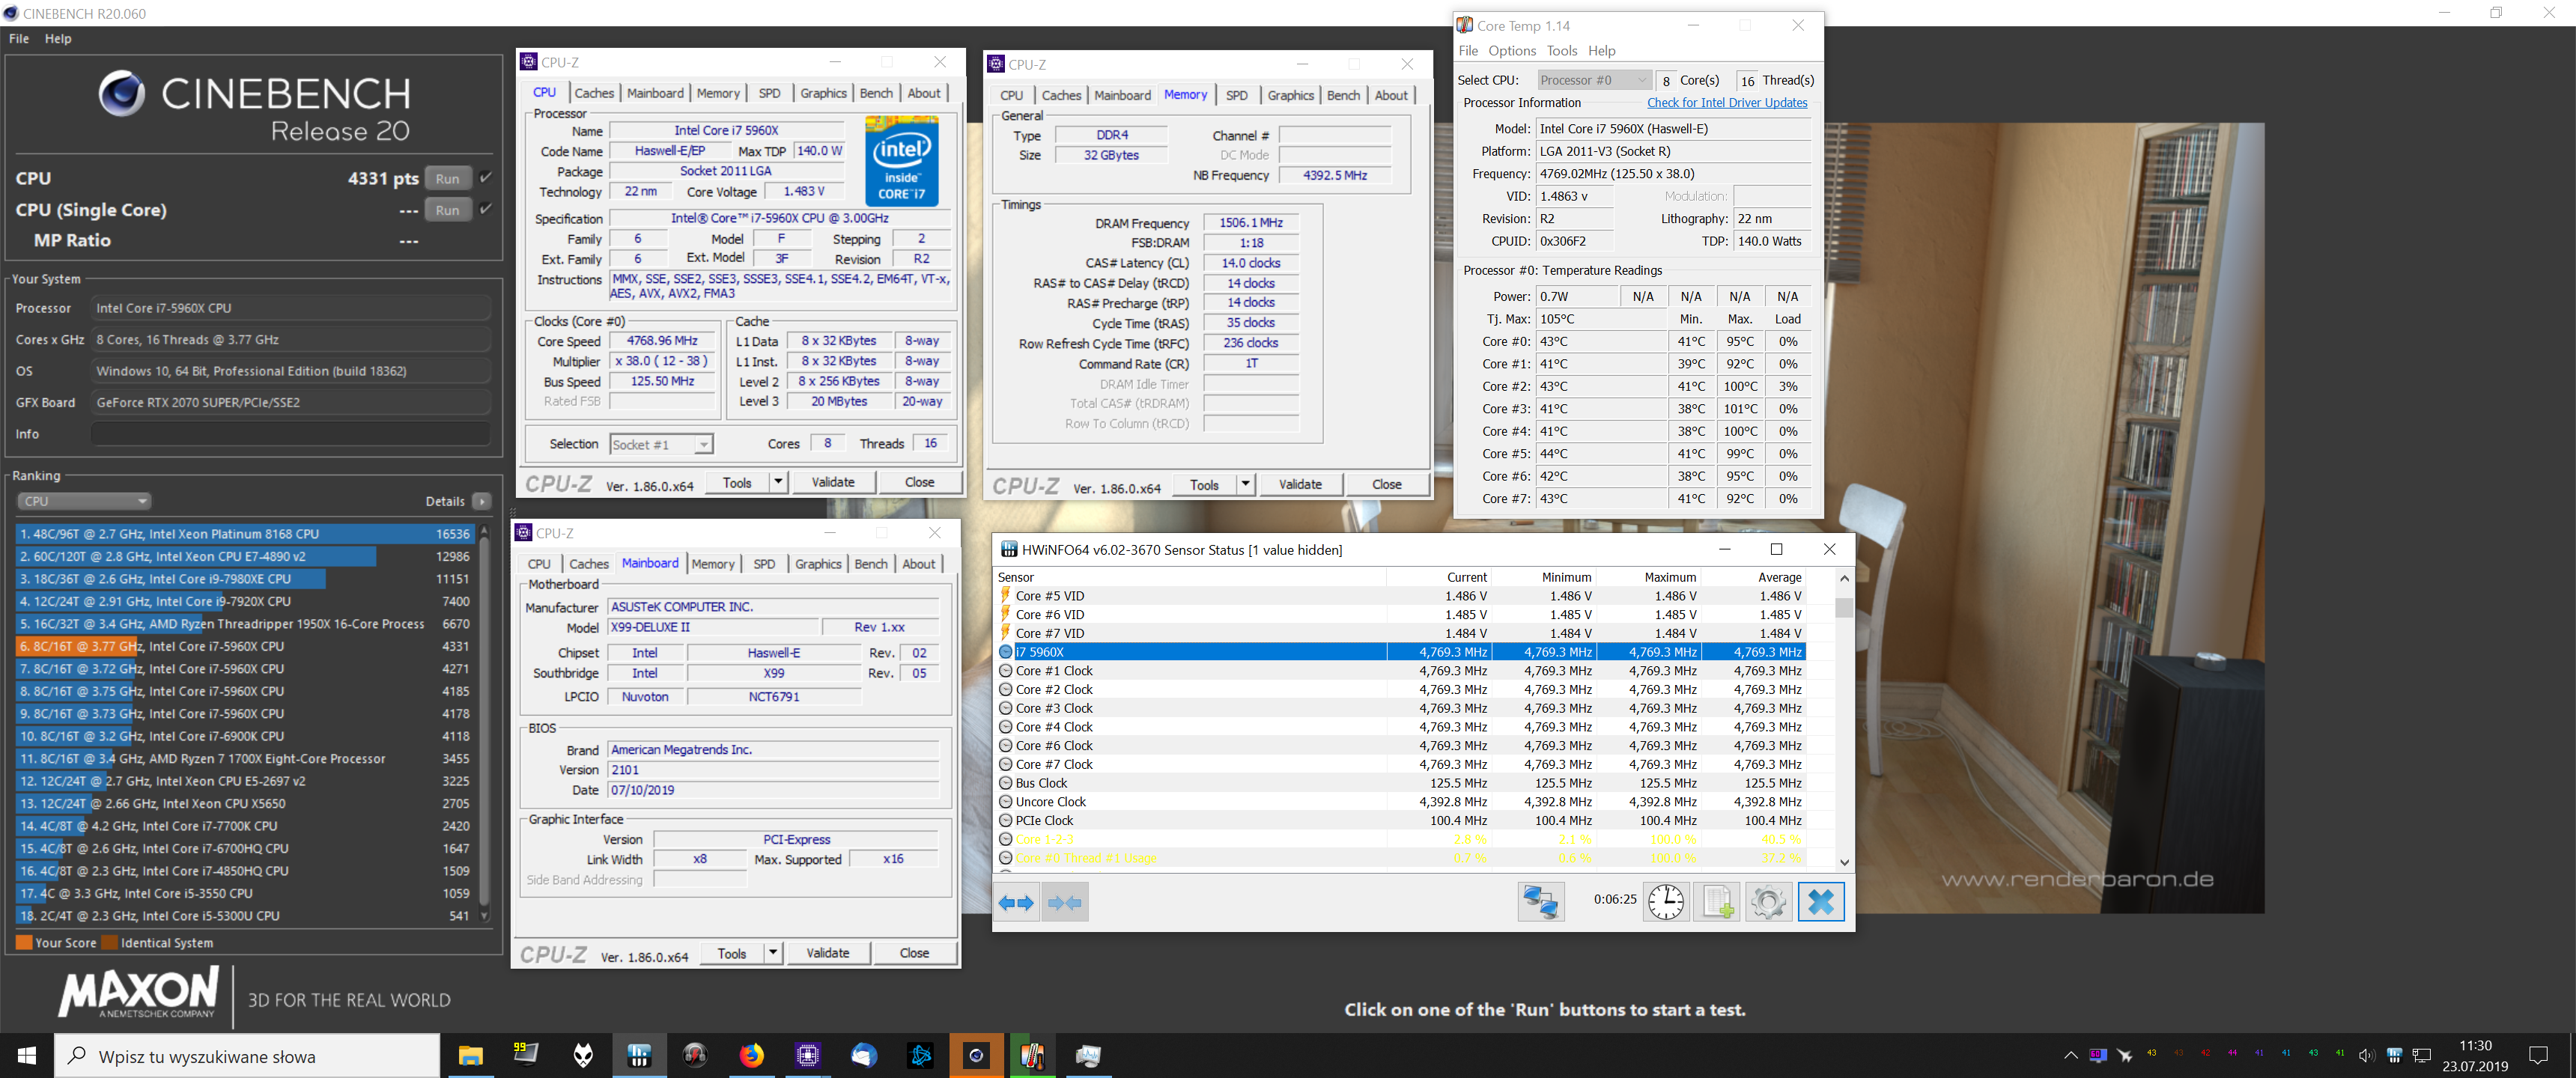Image resolution: width=2576 pixels, height=1078 pixels.
Task: Click Tools button in CPU-Z CPU window
Action: (737, 482)
